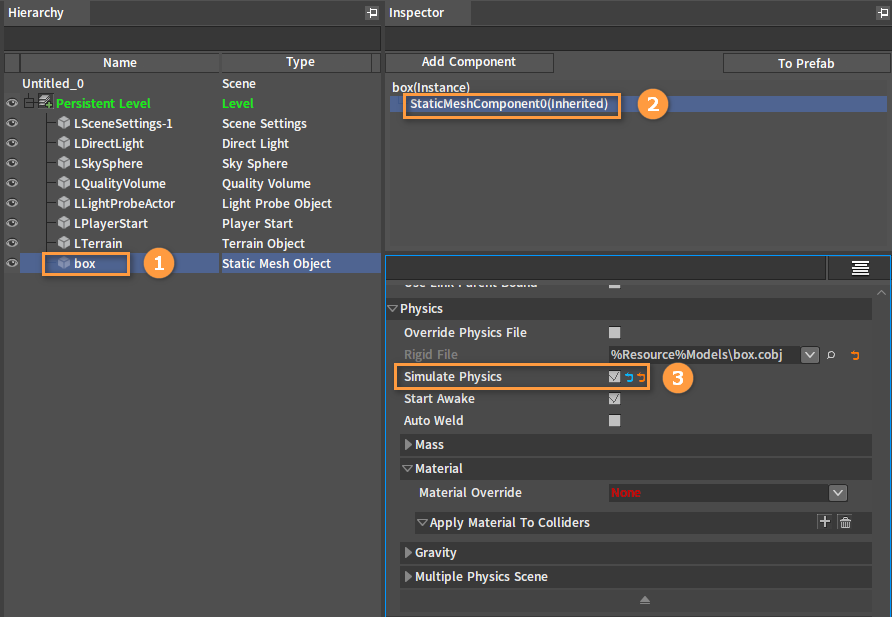The height and width of the screenshot is (617, 892).
Task: Enable Override Physics File checkbox
Action: (614, 332)
